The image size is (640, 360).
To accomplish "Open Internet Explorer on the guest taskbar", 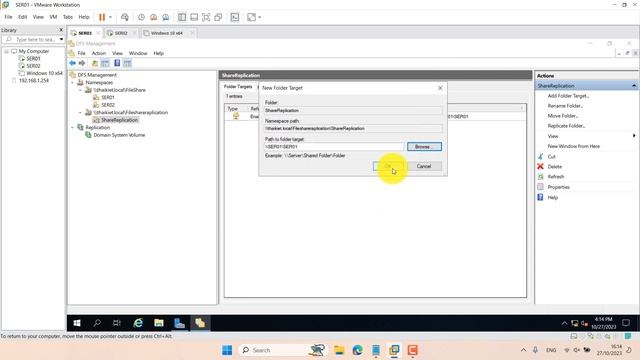I will 138,323.
